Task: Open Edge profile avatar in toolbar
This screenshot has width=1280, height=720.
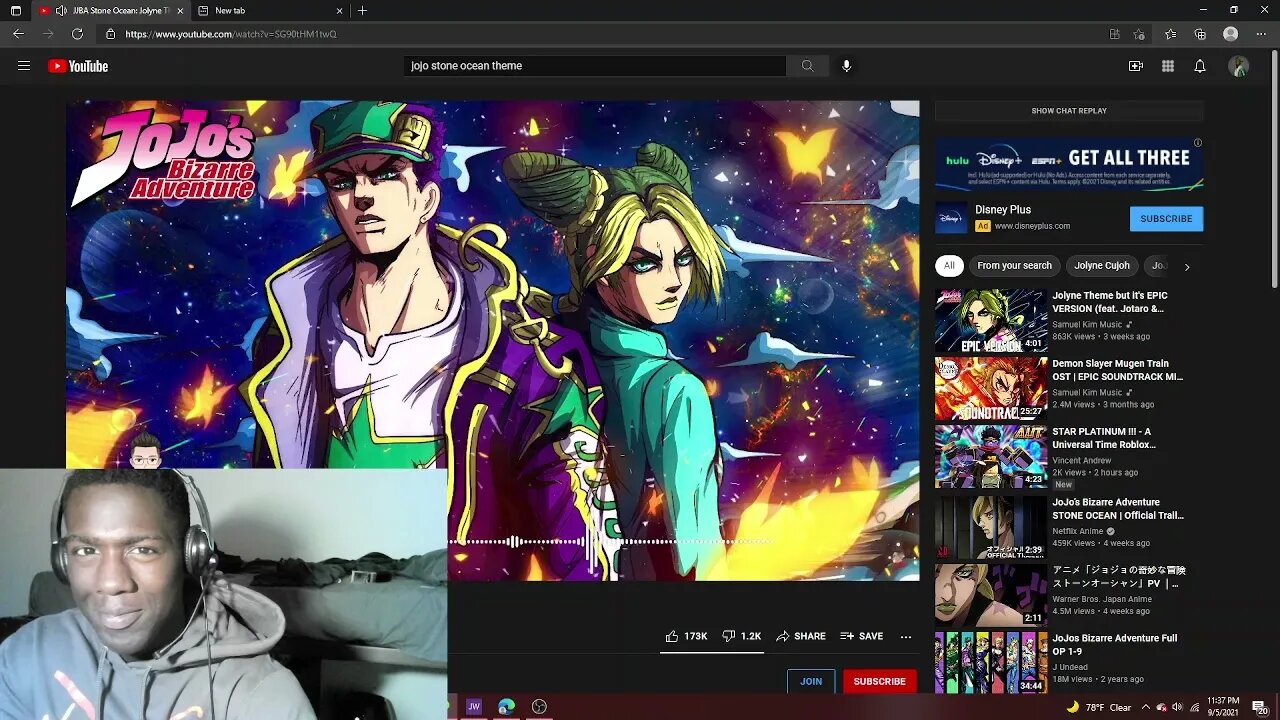Action: [1231, 34]
